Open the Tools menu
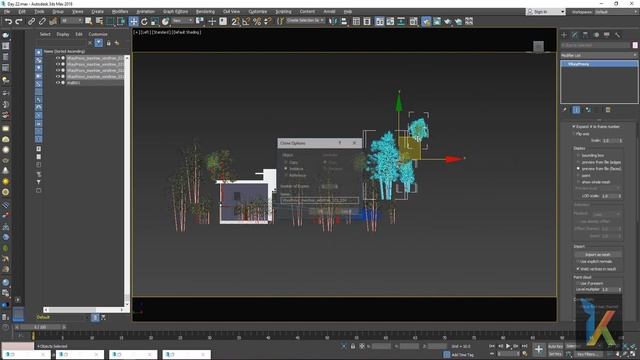The image size is (640, 360). pyautogui.click(x=39, y=12)
